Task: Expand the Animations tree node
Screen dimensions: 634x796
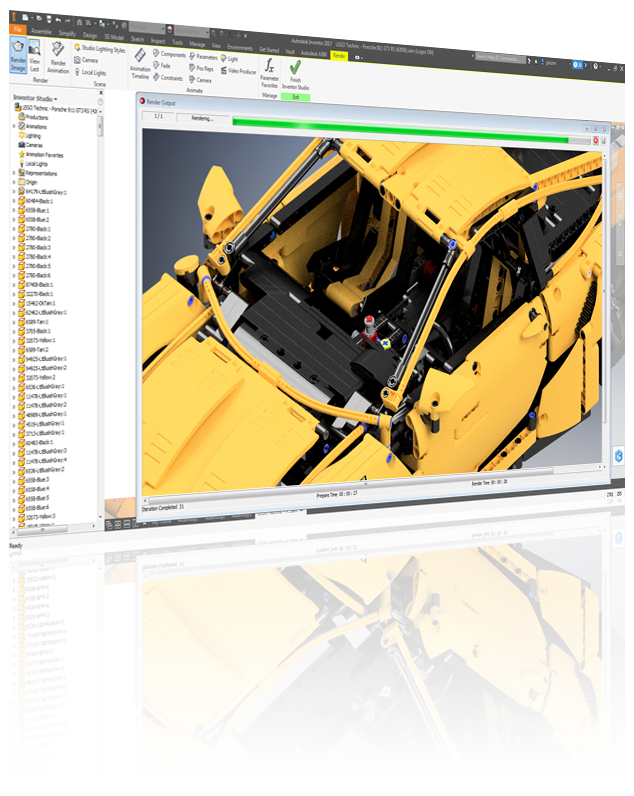Action: (x=13, y=126)
